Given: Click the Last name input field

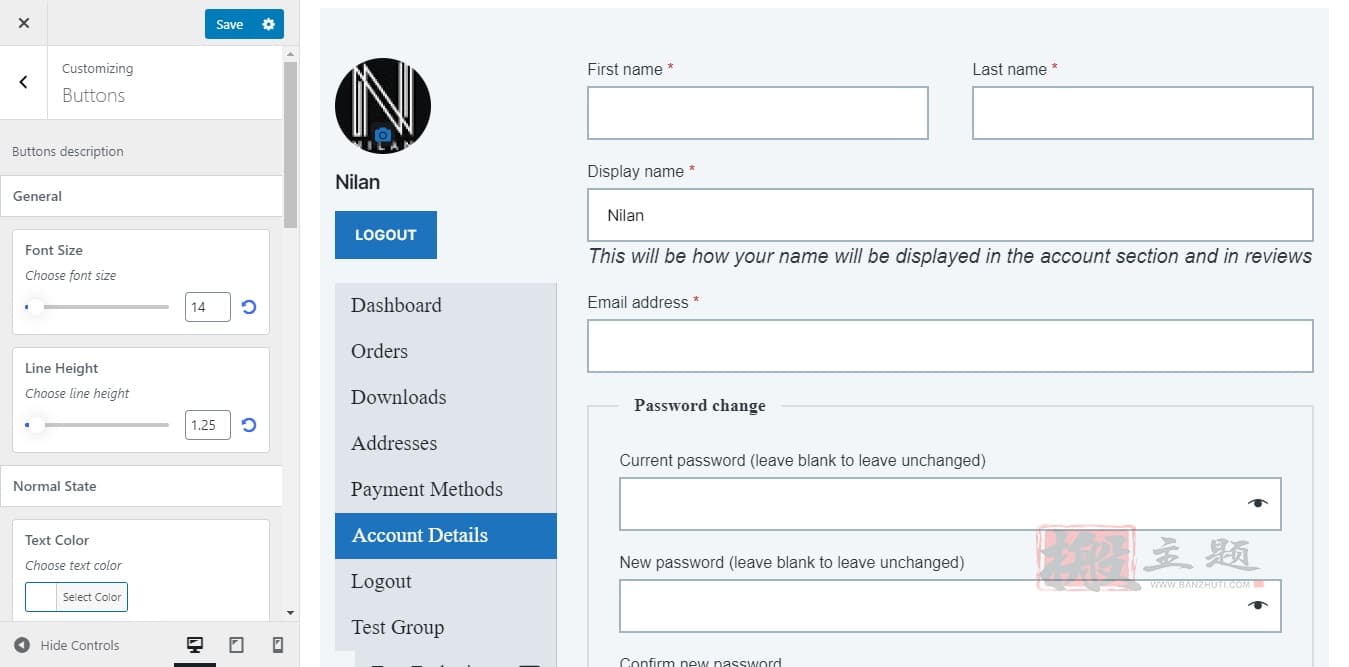Looking at the screenshot, I should coord(1143,113).
